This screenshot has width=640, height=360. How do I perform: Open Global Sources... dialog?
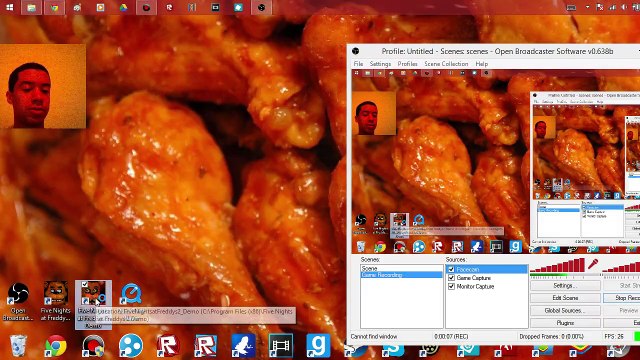tap(565, 311)
